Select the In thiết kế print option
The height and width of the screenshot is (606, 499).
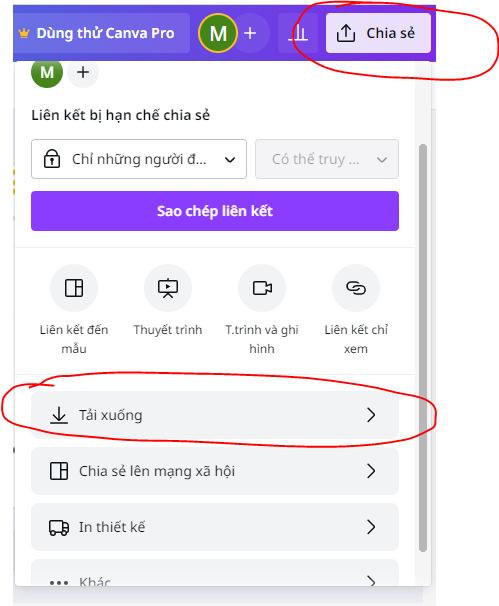[215, 527]
